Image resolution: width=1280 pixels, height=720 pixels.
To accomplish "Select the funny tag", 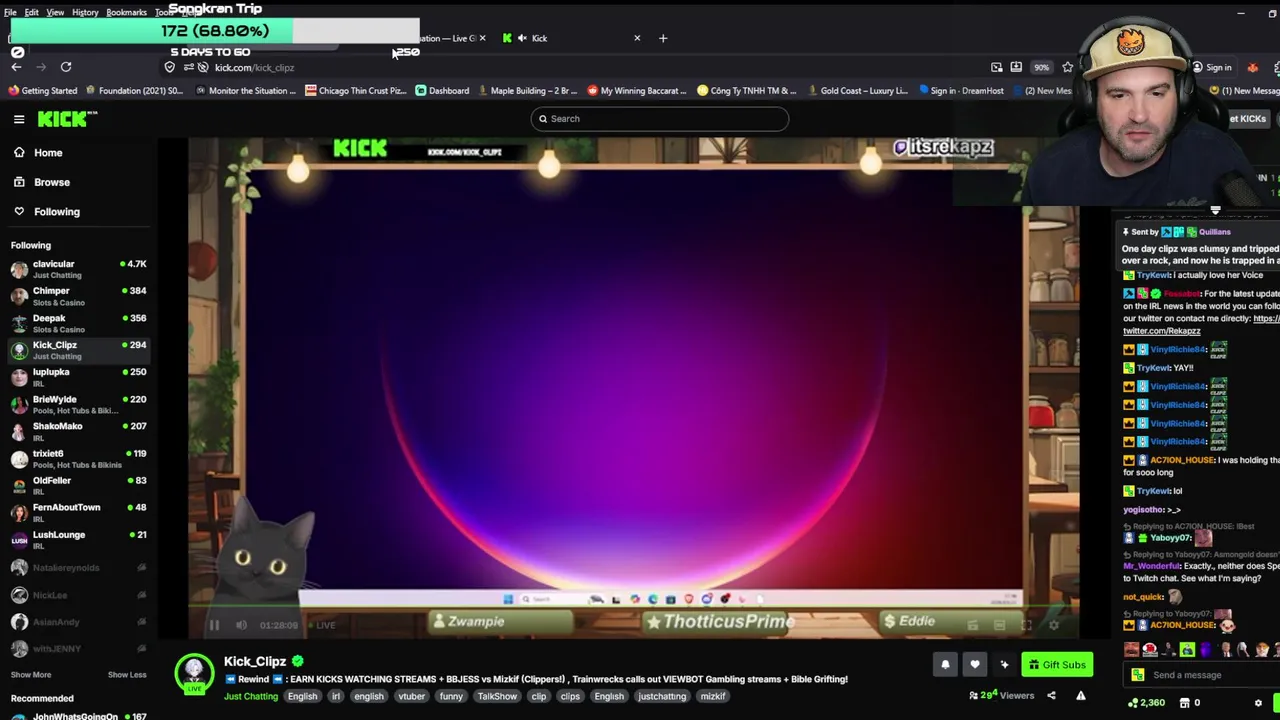I will pyautogui.click(x=451, y=697).
